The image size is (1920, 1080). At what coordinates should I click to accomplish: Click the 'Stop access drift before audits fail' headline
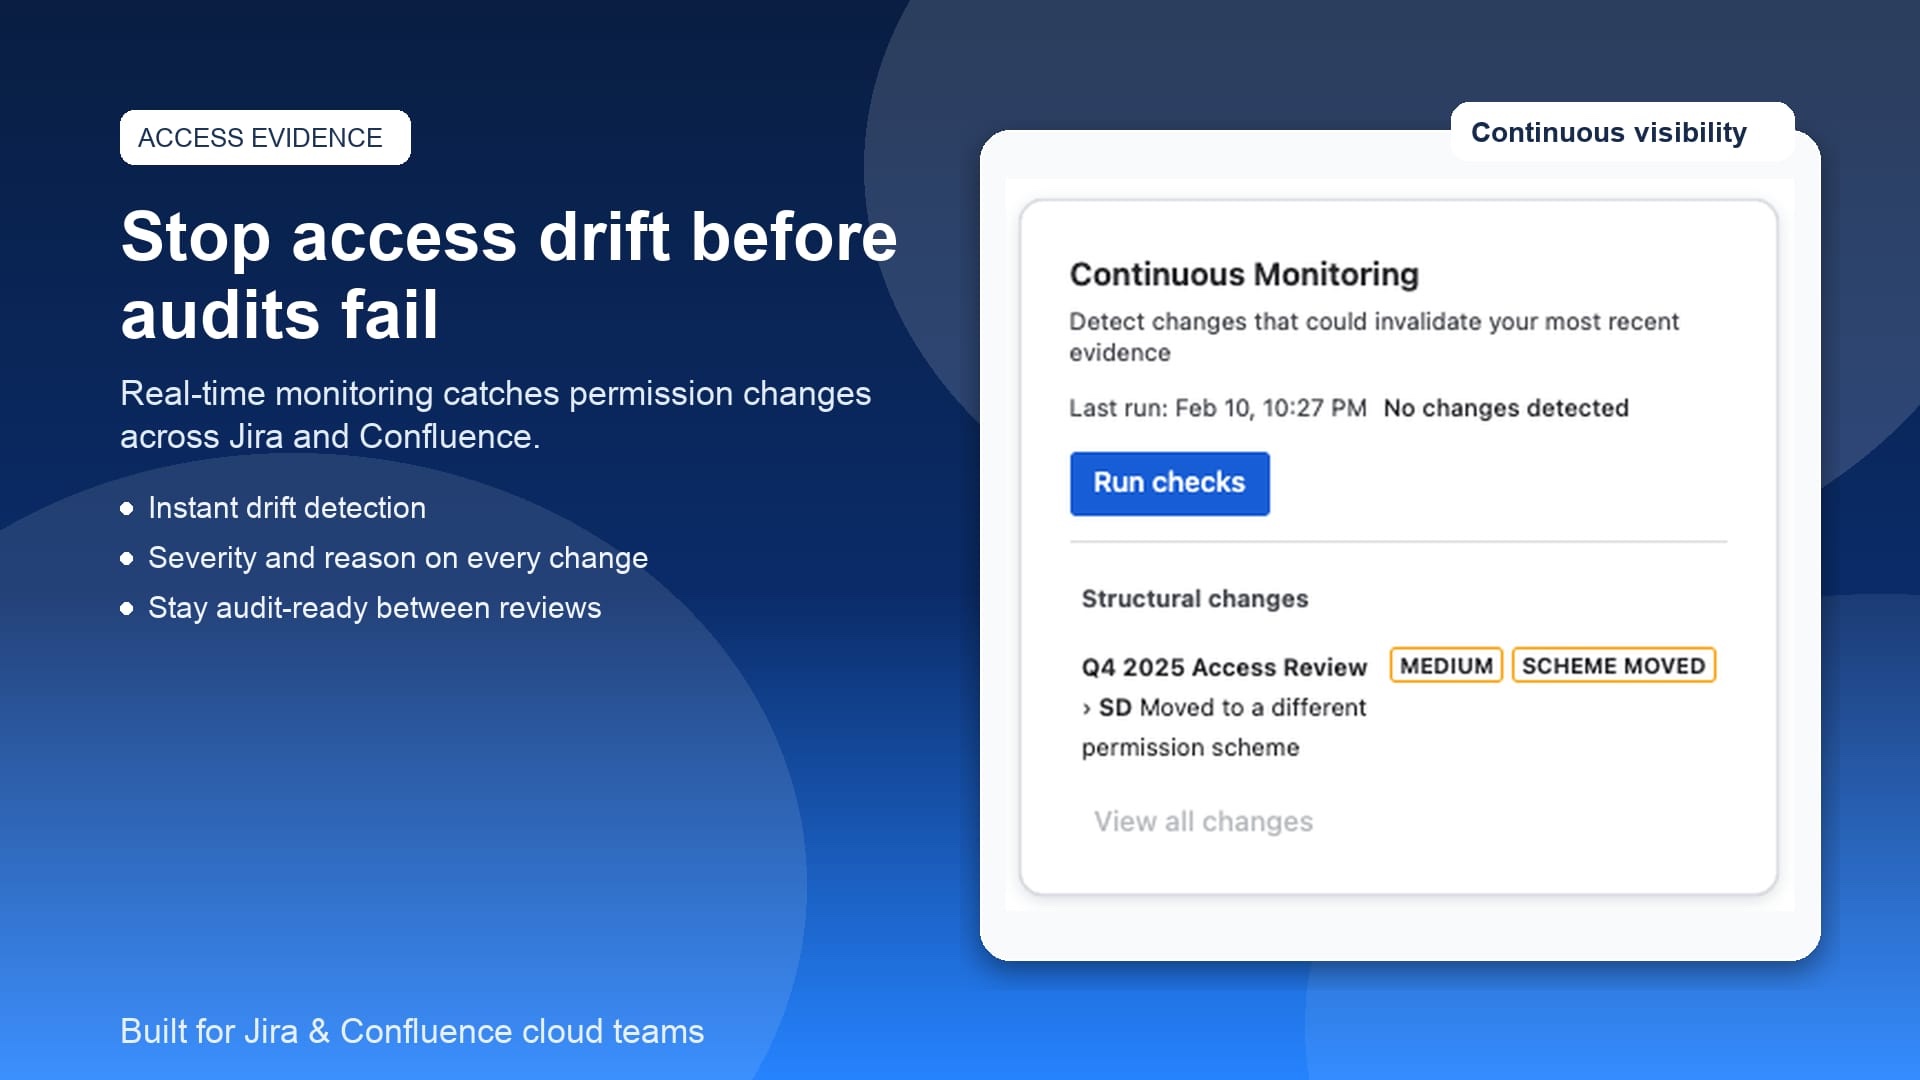coord(509,276)
